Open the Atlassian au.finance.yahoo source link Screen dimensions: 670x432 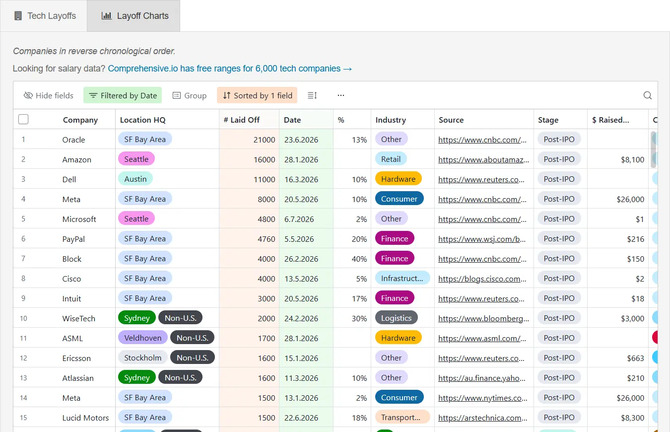click(x=482, y=378)
